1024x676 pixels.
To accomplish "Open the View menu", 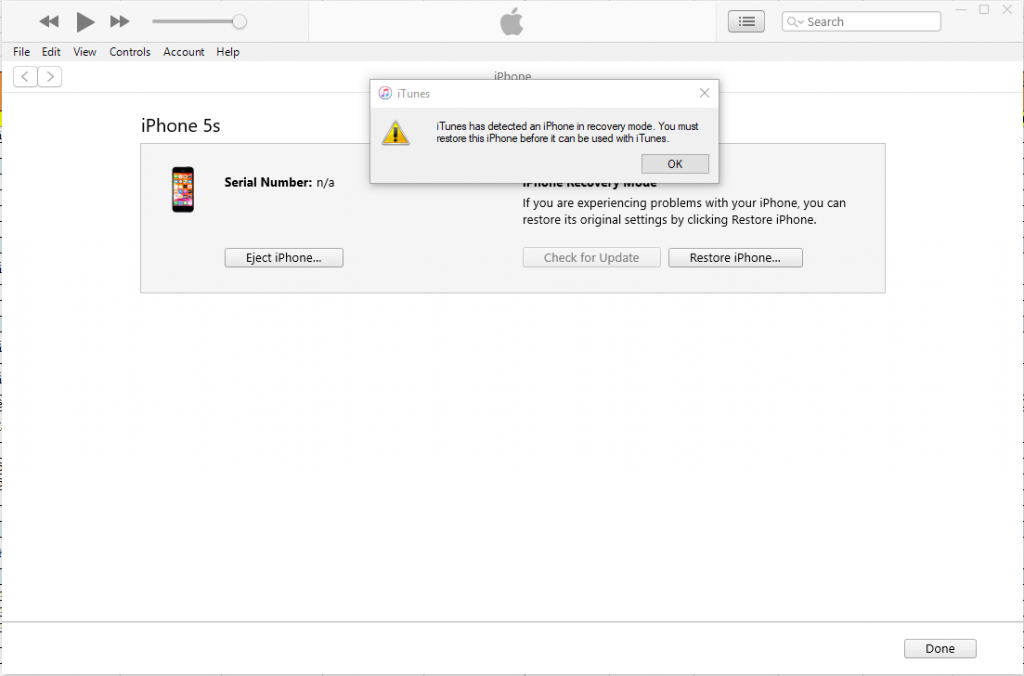I will pyautogui.click(x=84, y=52).
